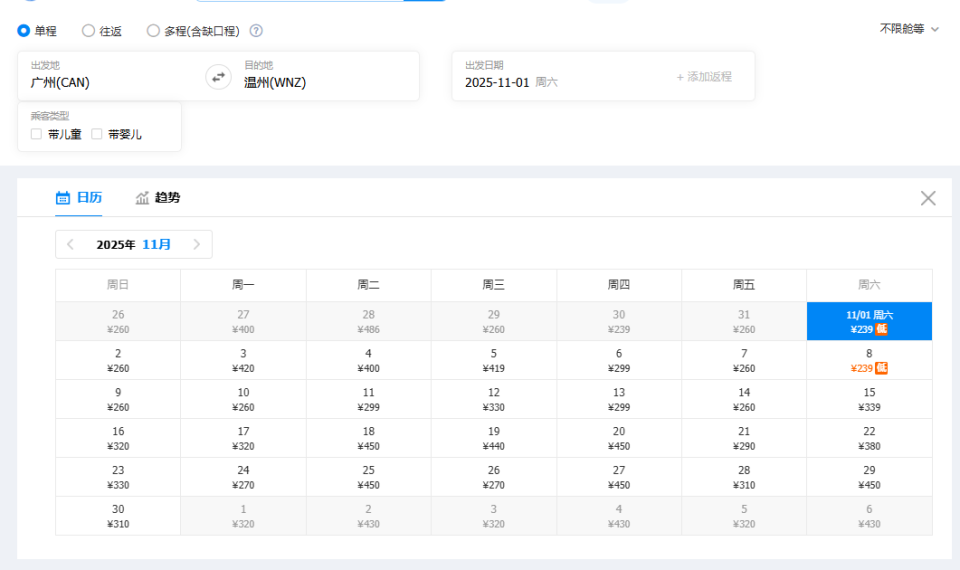This screenshot has width=960, height=570.
Task: Pick greyed December 2 priced ¥430
Action: click(x=369, y=516)
